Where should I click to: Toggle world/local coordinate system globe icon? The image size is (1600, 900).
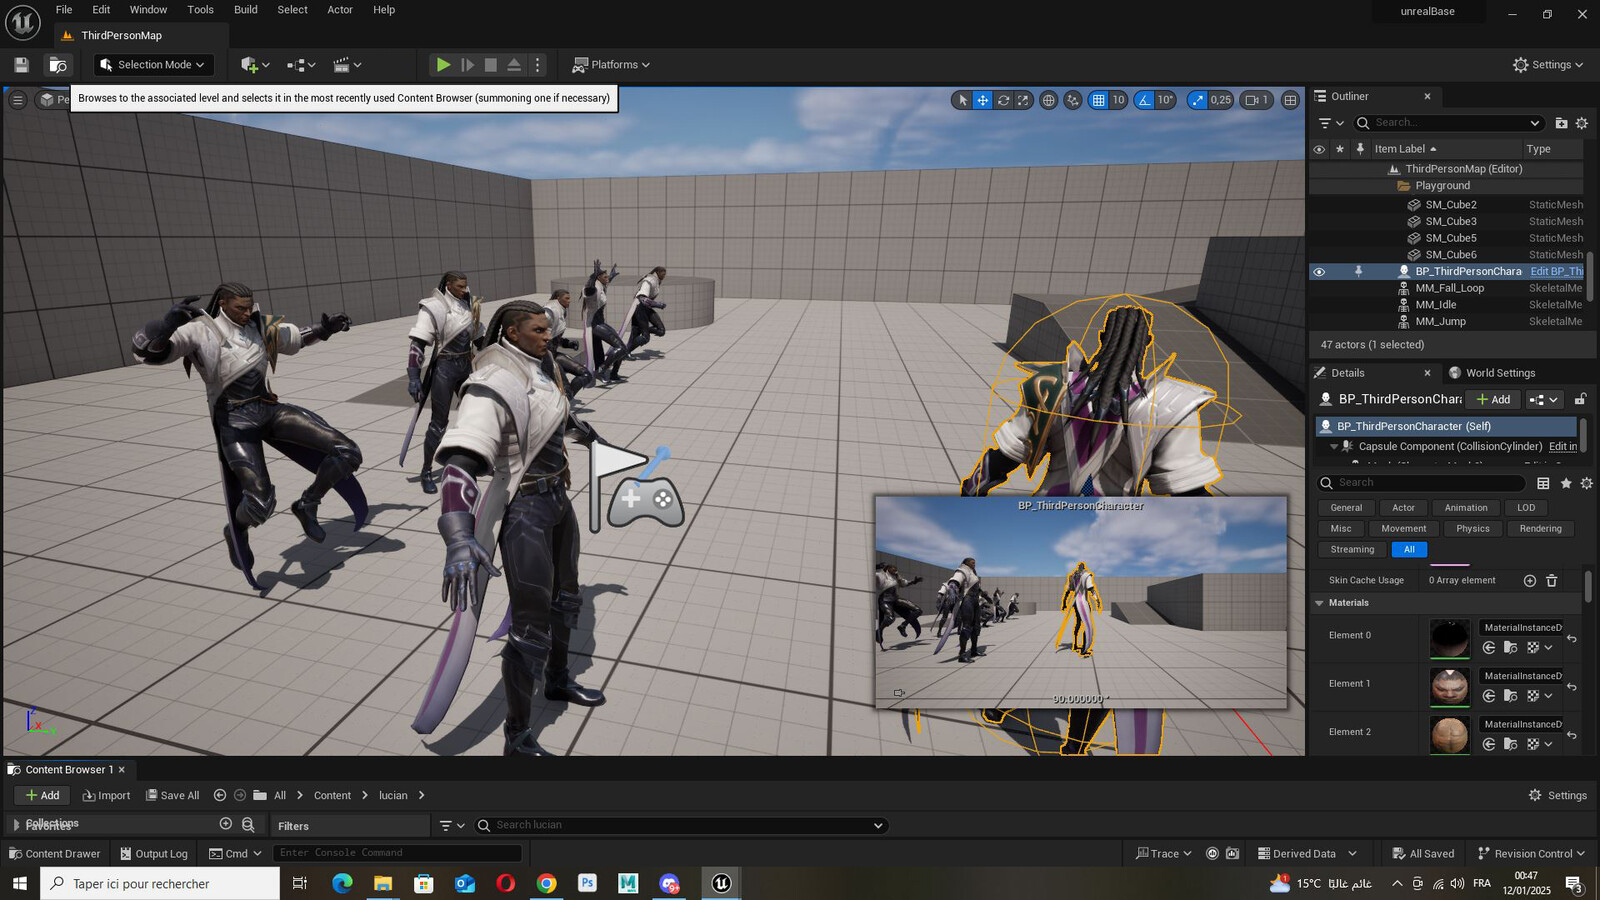coord(1048,100)
